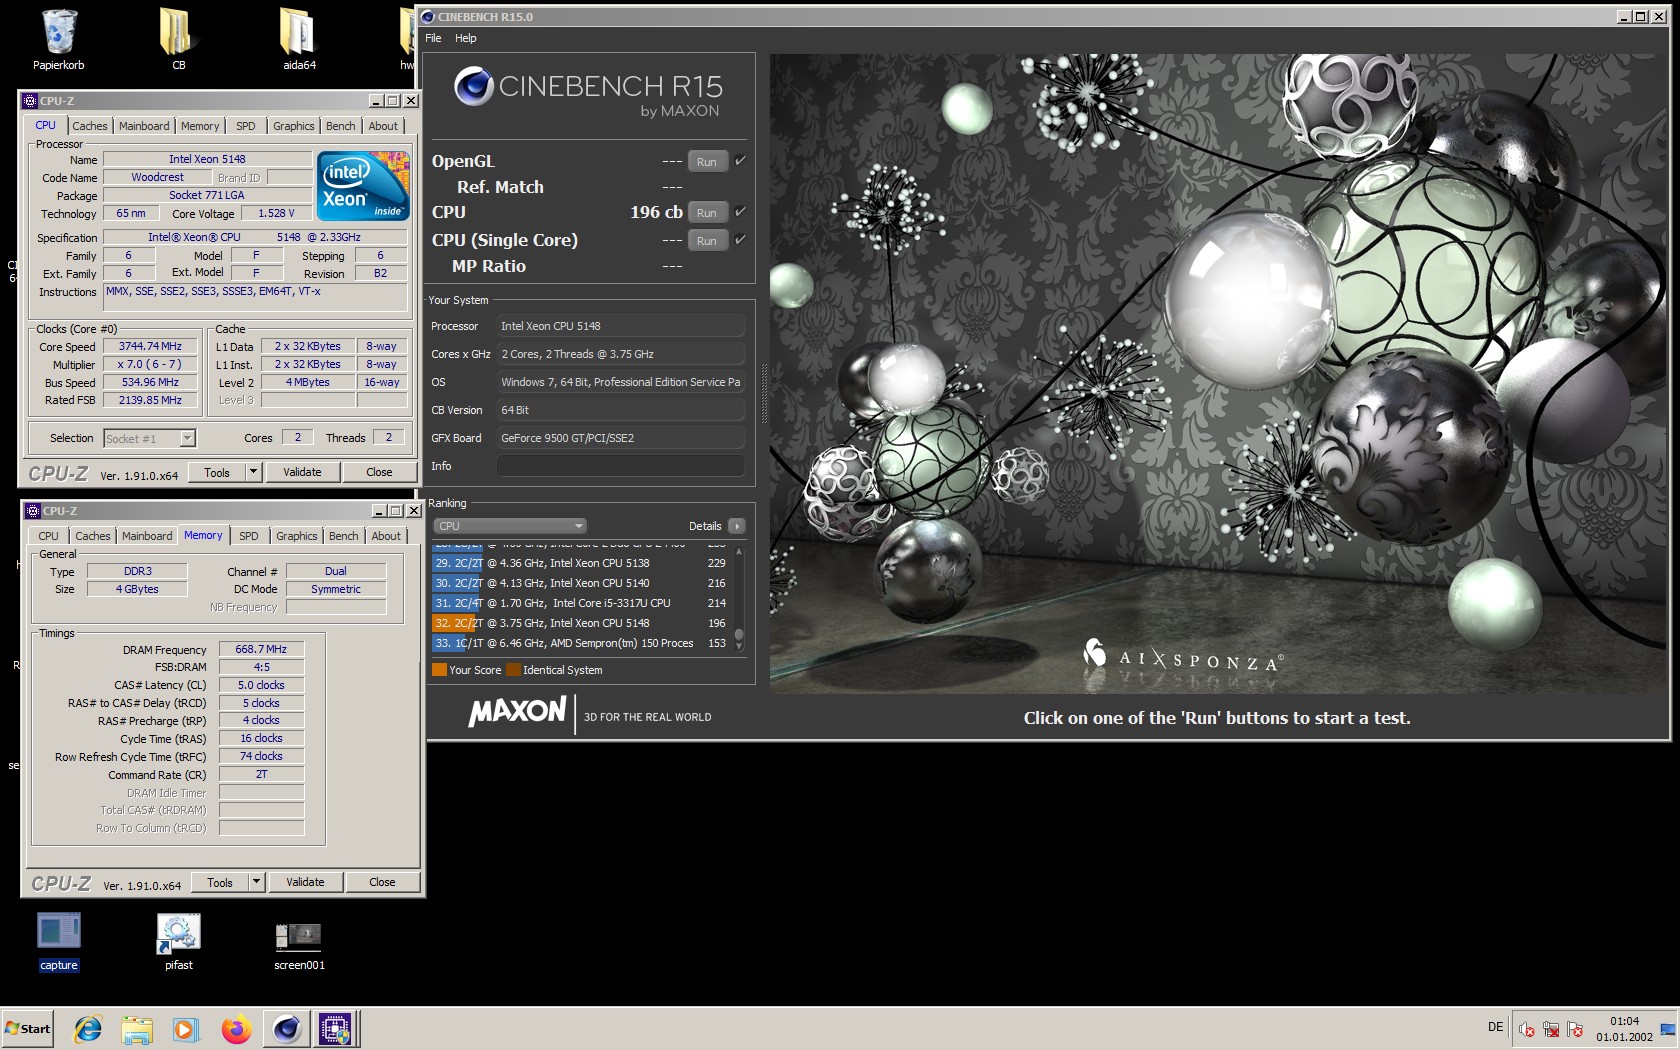Click the upper CPU-Z window title icon
The image size is (1680, 1050).
click(30, 101)
